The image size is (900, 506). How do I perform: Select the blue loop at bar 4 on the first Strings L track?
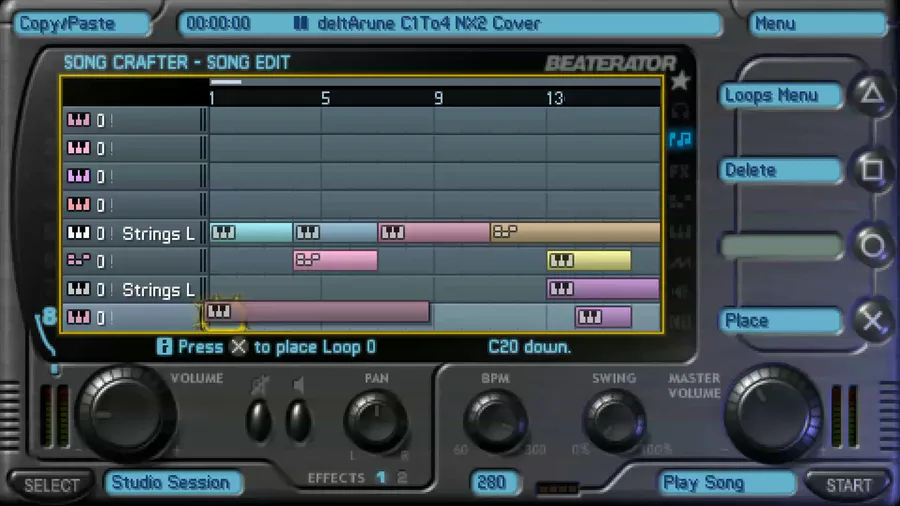[335, 232]
